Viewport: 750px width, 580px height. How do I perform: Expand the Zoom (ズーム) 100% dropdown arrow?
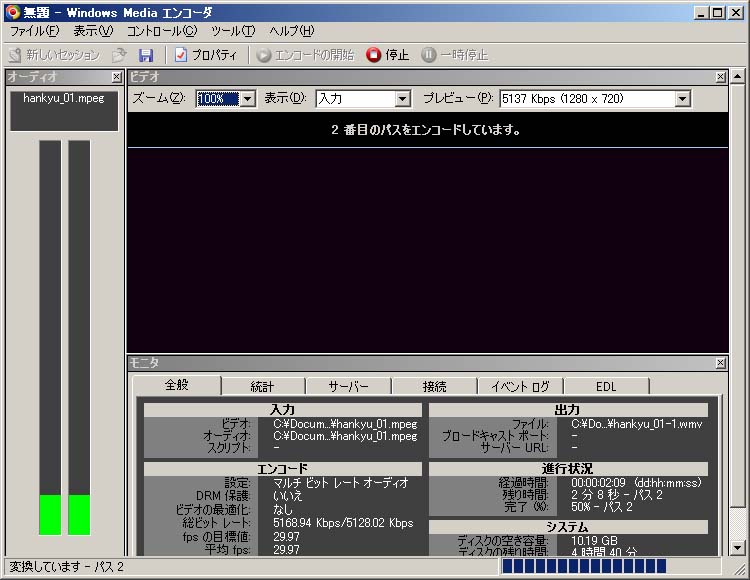click(x=247, y=99)
